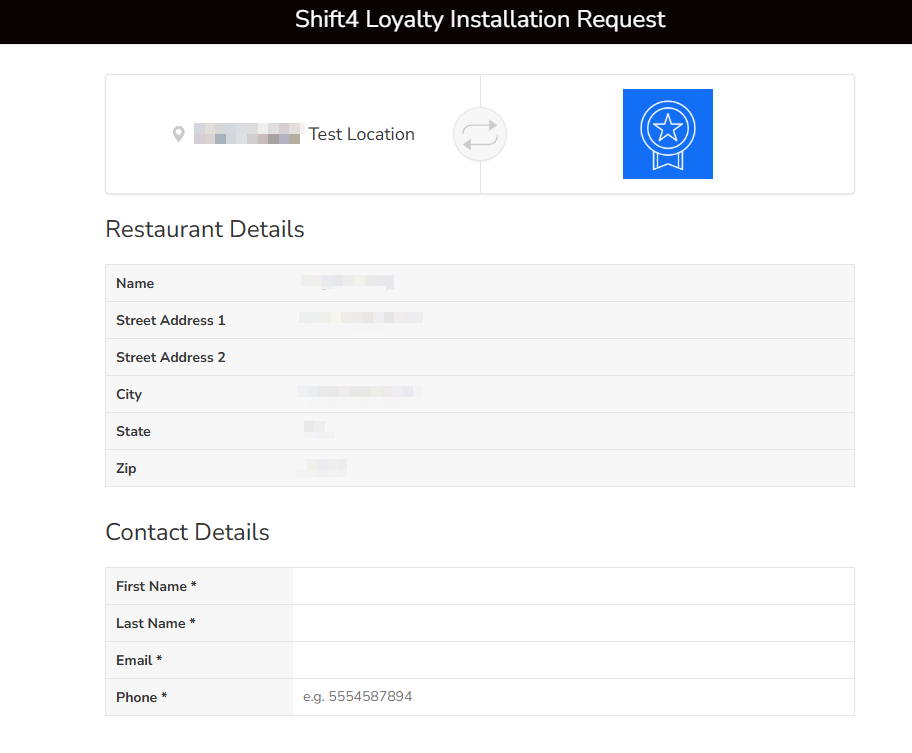Image resolution: width=912 pixels, height=753 pixels.
Task: Focus the Last Name input field
Action: point(572,623)
